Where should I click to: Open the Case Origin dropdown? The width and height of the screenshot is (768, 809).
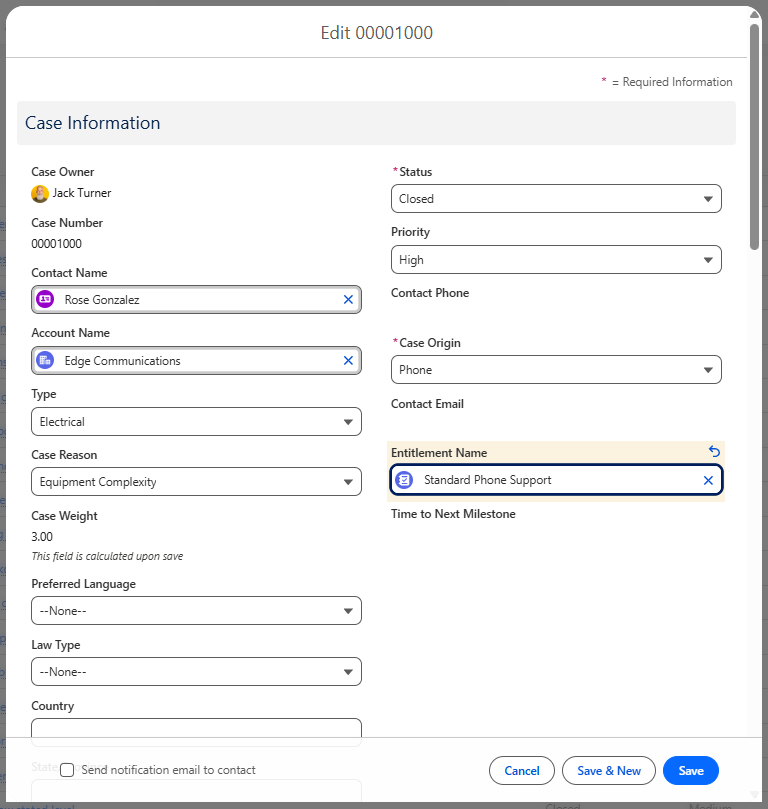point(555,370)
